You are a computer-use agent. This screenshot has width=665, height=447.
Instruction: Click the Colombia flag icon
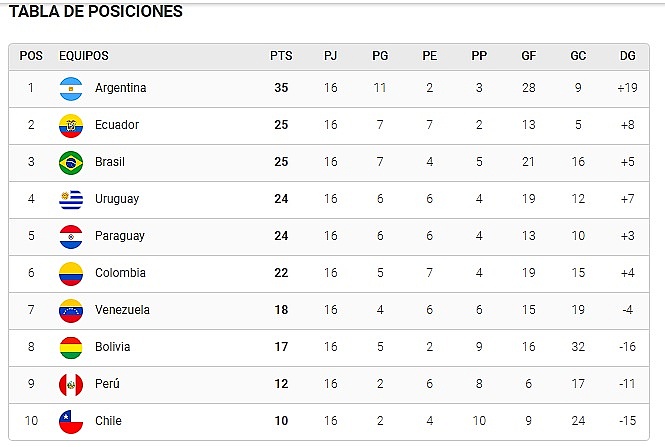(x=71, y=274)
